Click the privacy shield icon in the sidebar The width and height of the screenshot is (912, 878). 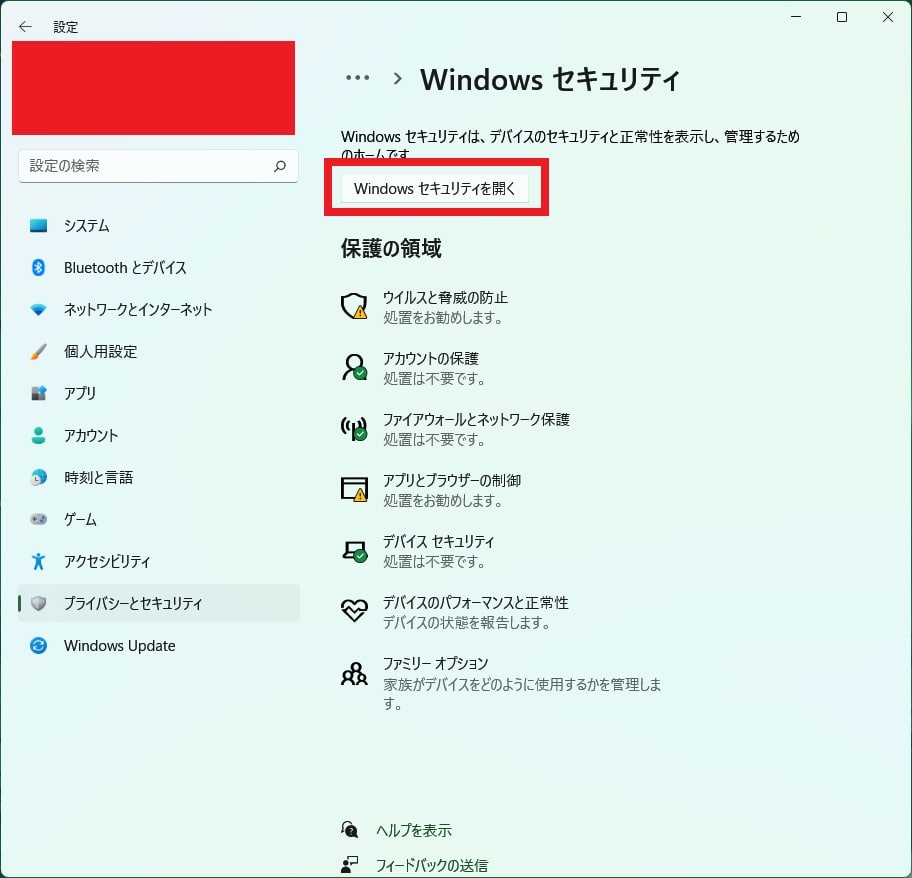38,603
